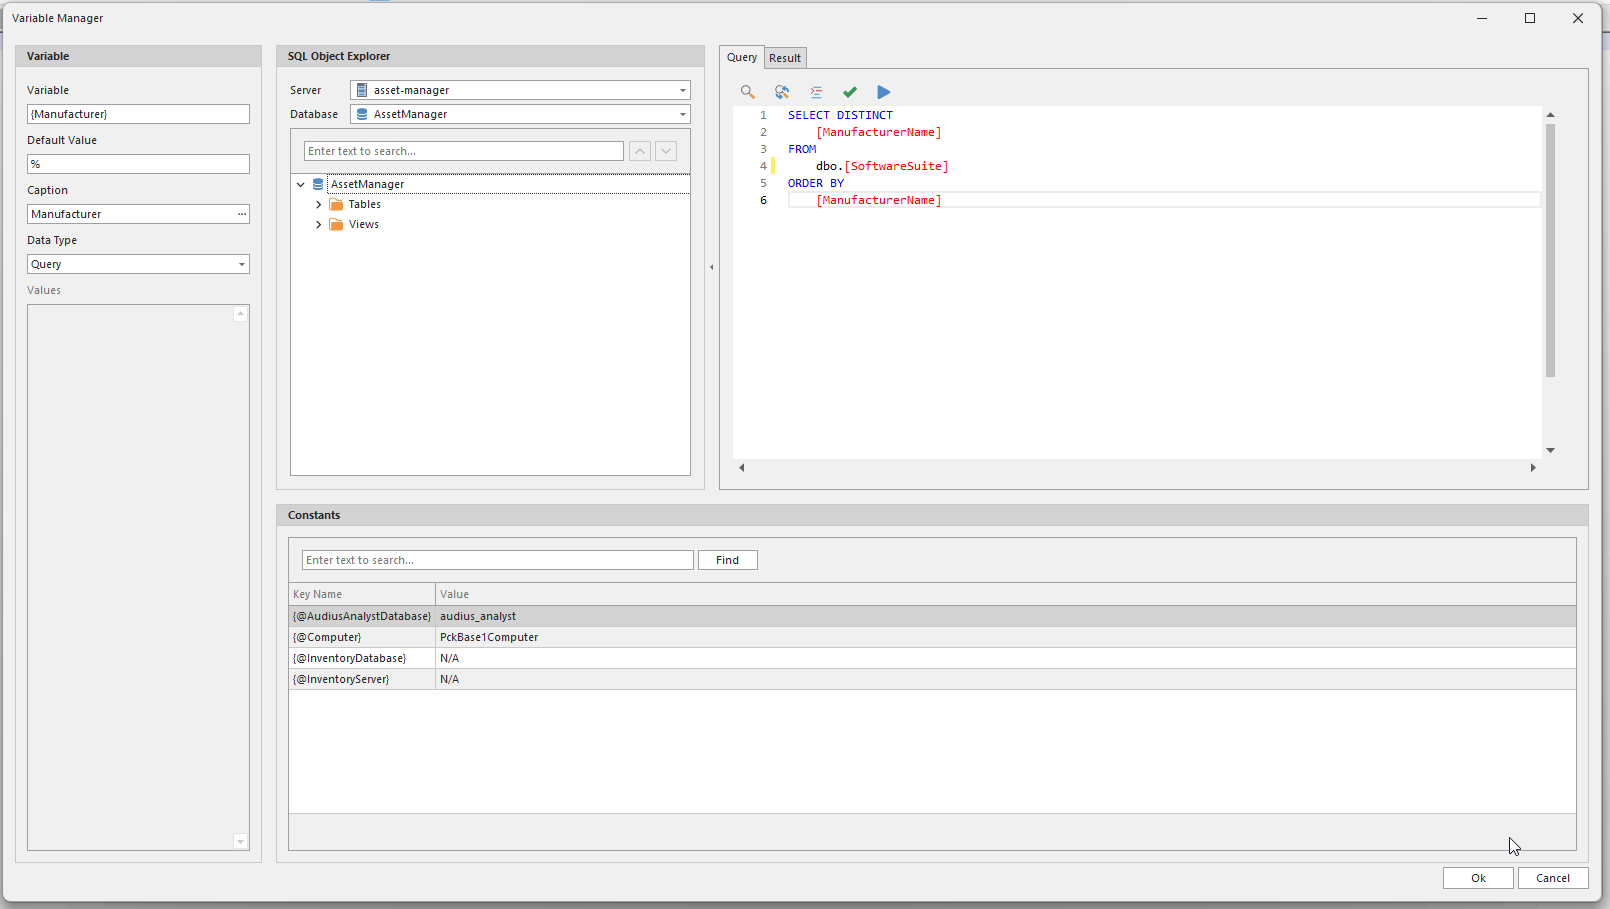Select the {@InventoryDatabase} constant row
The image size is (1610, 909).
click(x=932, y=658)
